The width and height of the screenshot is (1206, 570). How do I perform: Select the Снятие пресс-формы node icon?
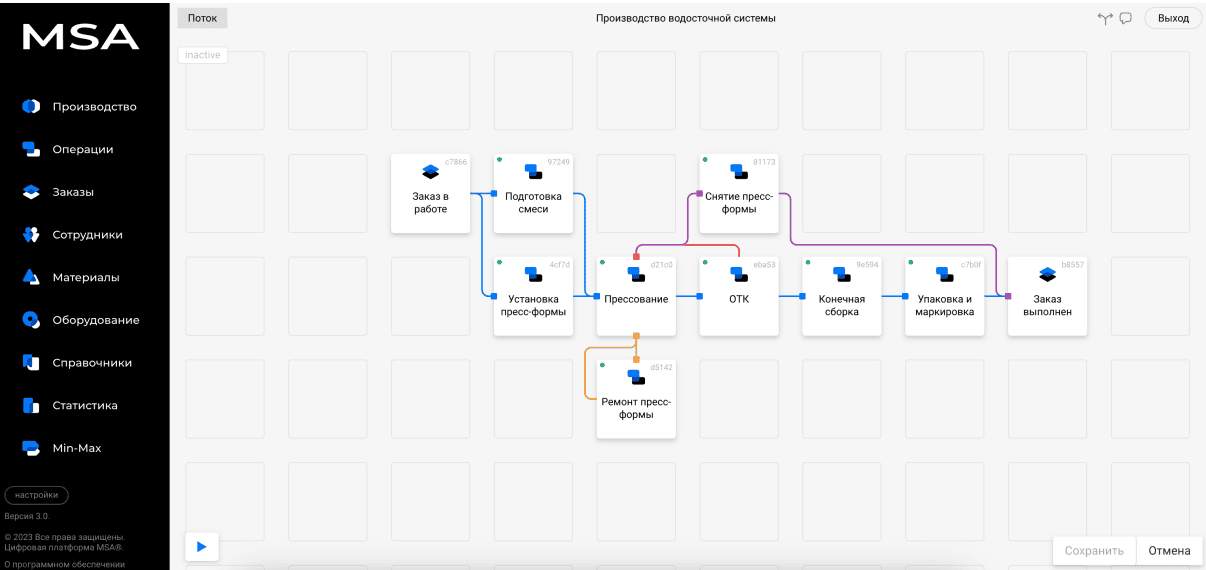click(x=739, y=171)
